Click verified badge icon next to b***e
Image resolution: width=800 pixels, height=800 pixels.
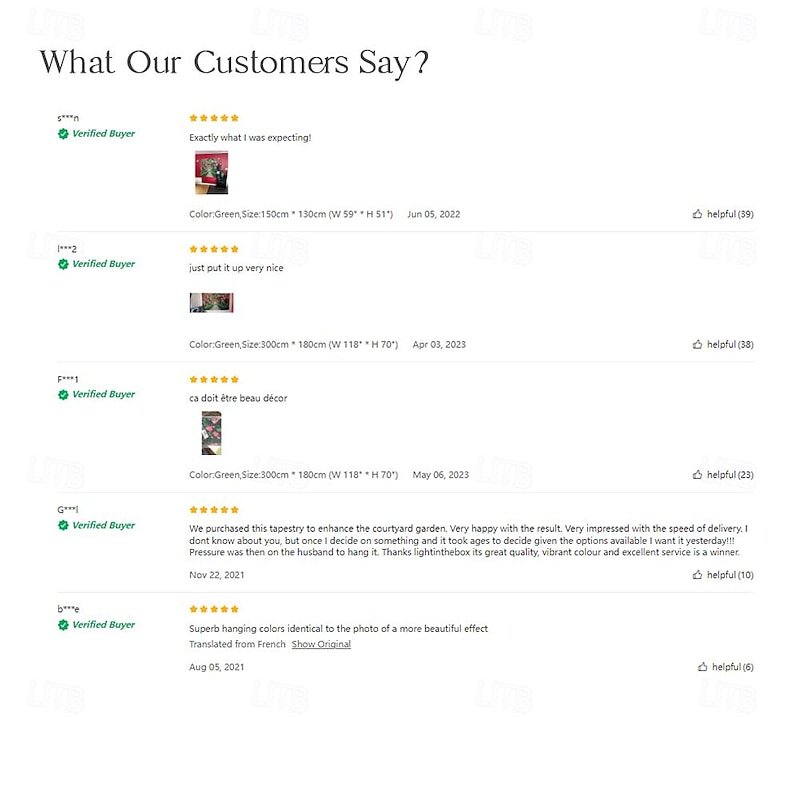pos(63,625)
